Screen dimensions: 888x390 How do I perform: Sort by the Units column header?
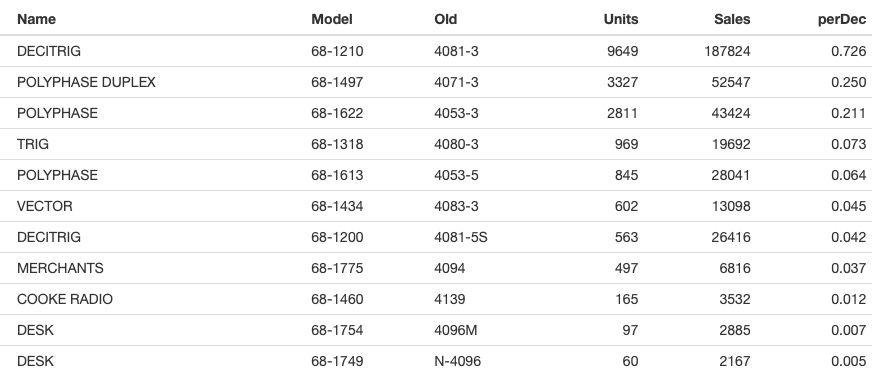[621, 19]
